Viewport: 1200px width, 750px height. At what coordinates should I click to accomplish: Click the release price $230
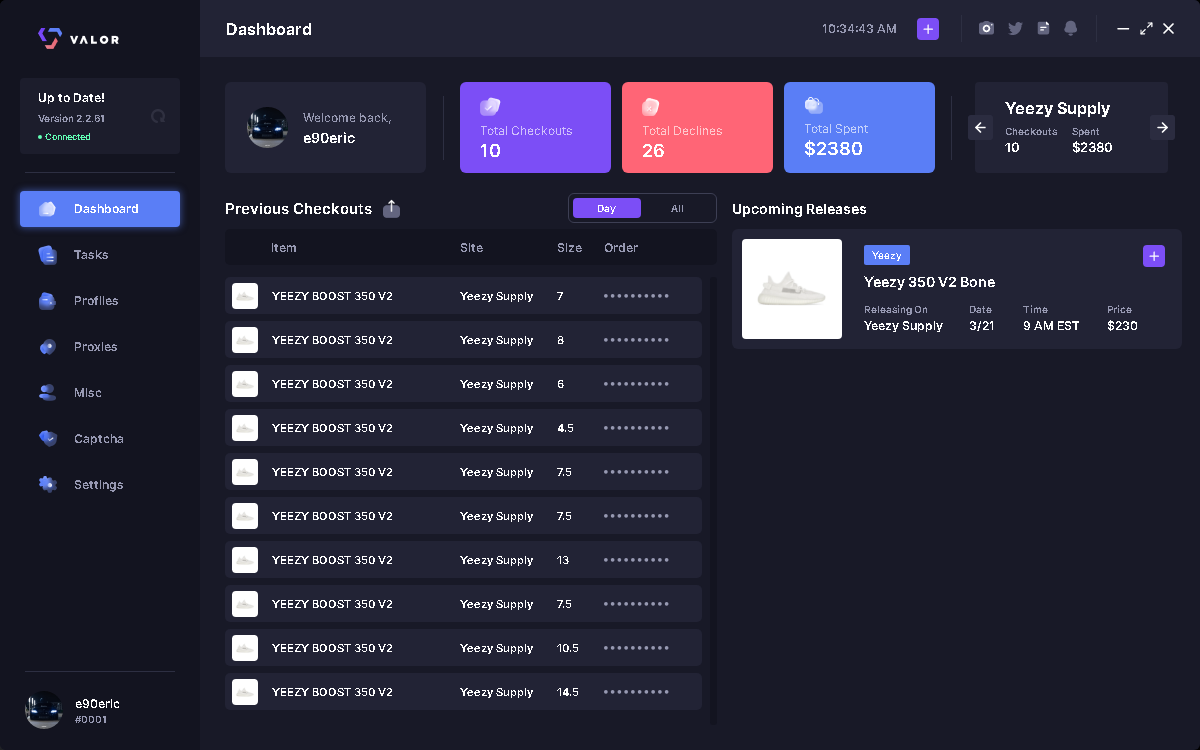pos(1122,326)
